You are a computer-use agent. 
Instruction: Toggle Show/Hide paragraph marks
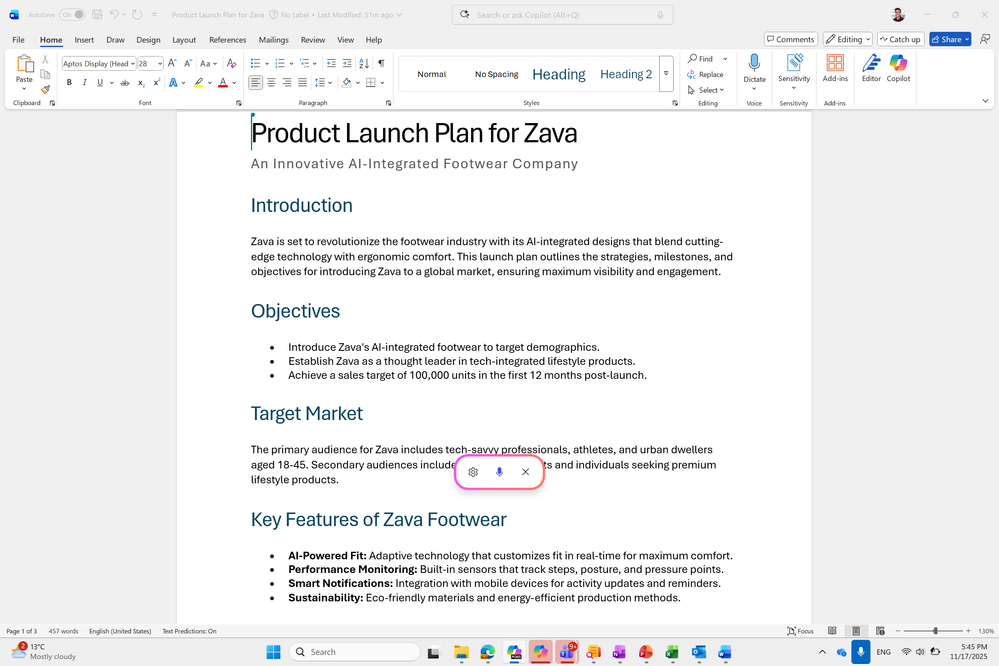click(381, 63)
